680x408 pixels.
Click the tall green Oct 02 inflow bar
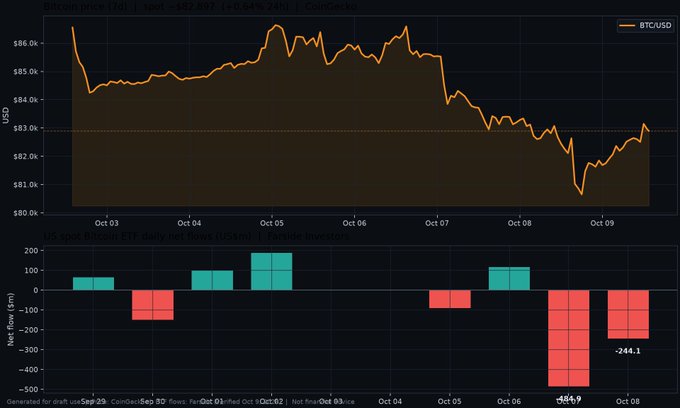[x=271, y=271]
